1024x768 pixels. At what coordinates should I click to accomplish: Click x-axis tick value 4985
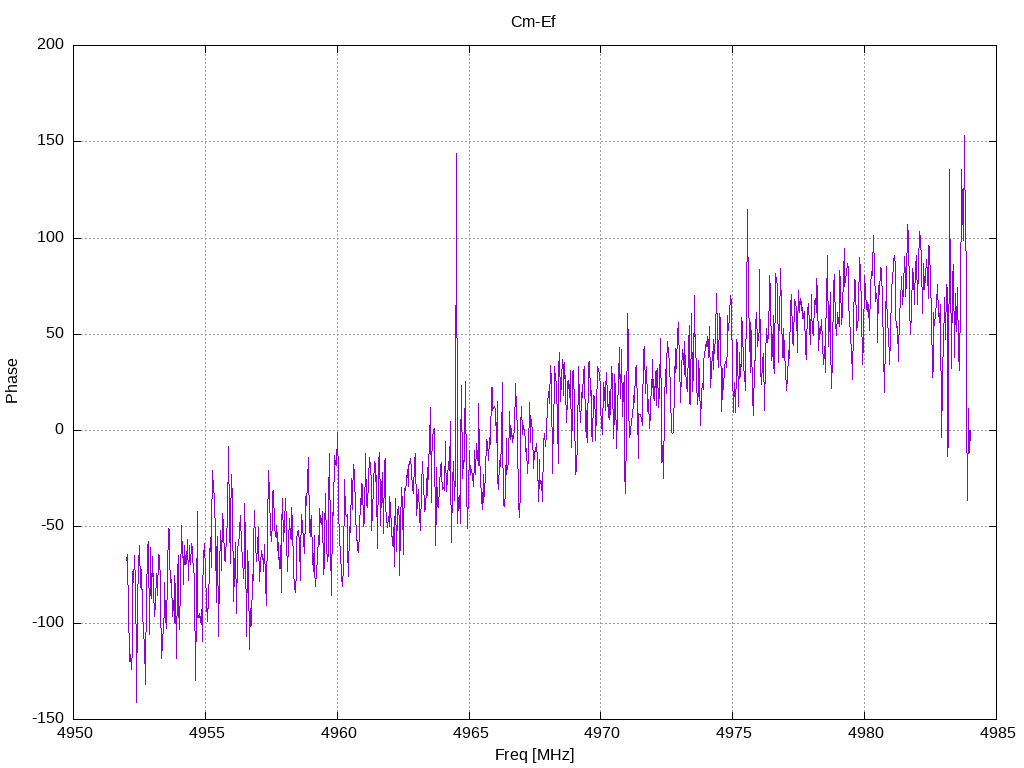pyautogui.click(x=997, y=733)
